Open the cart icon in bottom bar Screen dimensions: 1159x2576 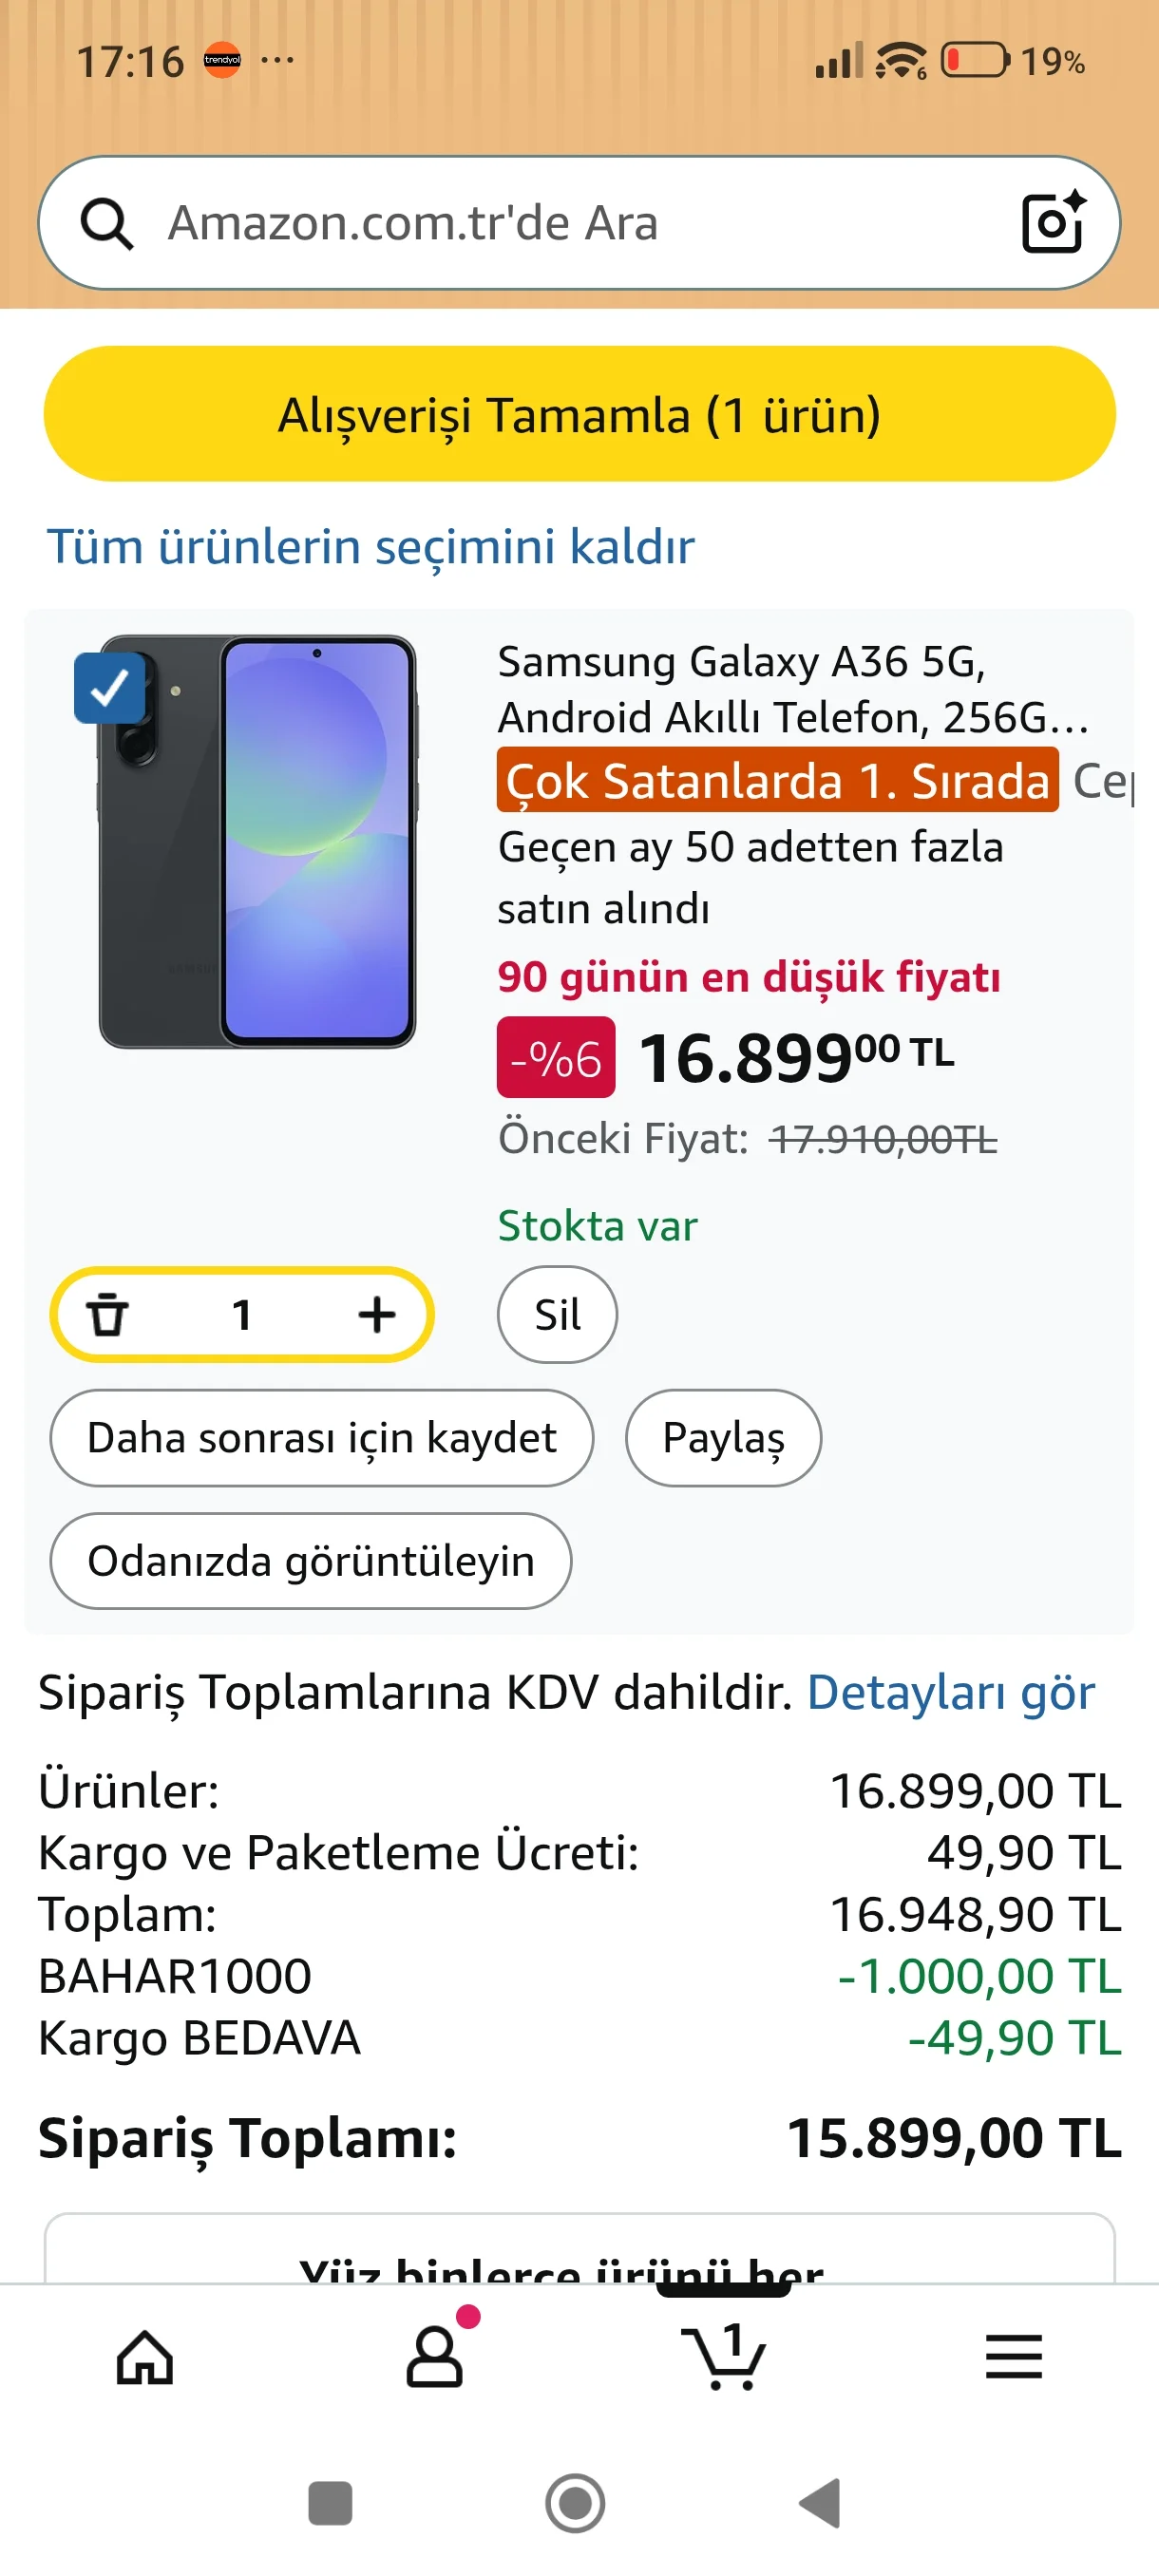pos(724,2357)
